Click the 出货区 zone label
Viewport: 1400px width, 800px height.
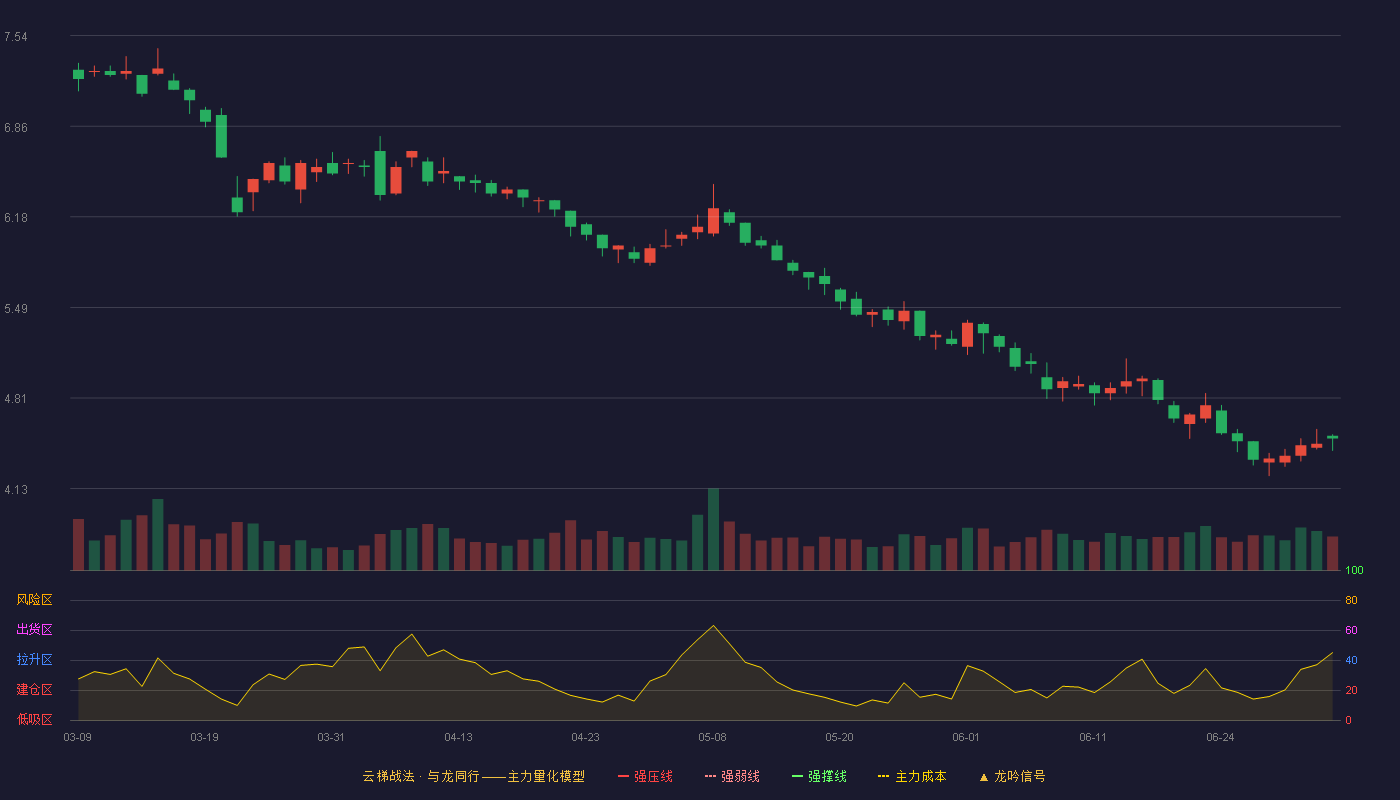[x=34, y=630]
